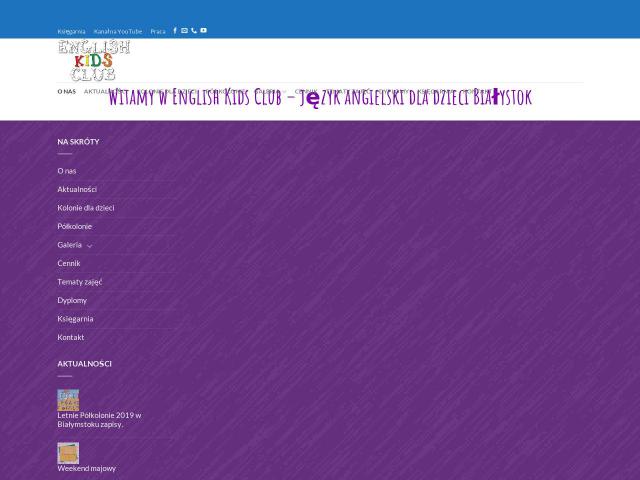Click the English Kids Club logo
The height and width of the screenshot is (480, 640).
[94, 60]
